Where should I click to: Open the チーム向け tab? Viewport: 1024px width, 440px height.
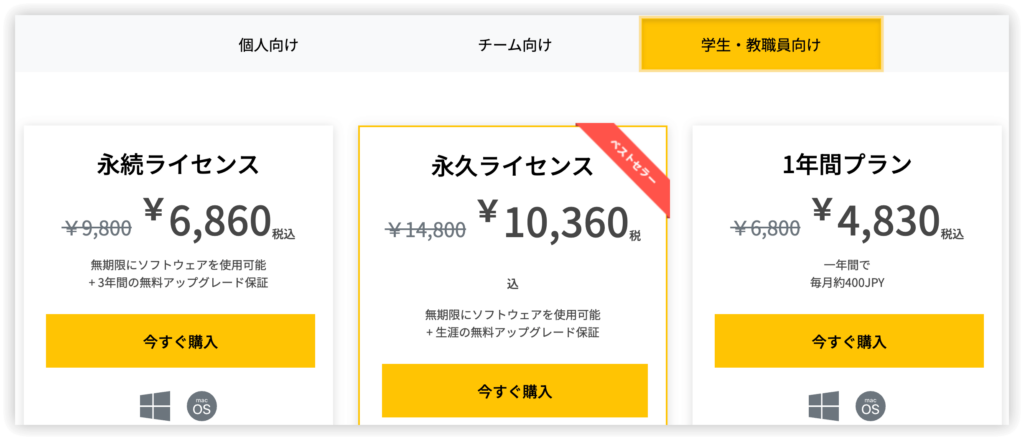click(515, 45)
